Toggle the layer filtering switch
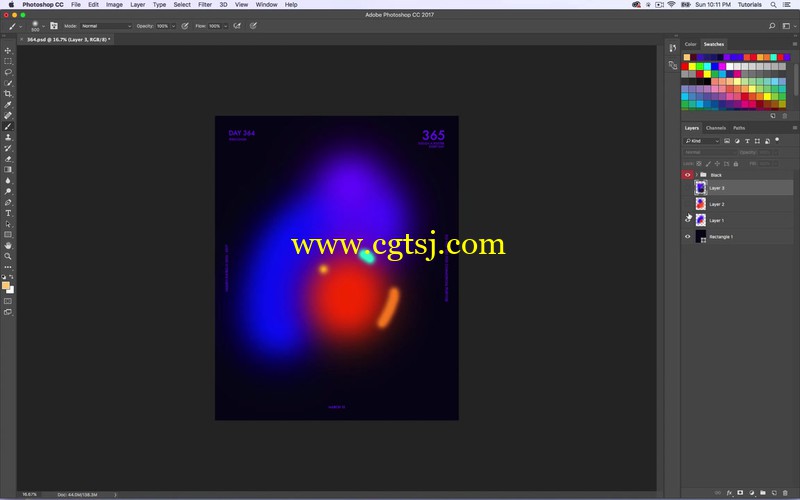This screenshot has width=800, height=500. pyautogui.click(x=777, y=140)
